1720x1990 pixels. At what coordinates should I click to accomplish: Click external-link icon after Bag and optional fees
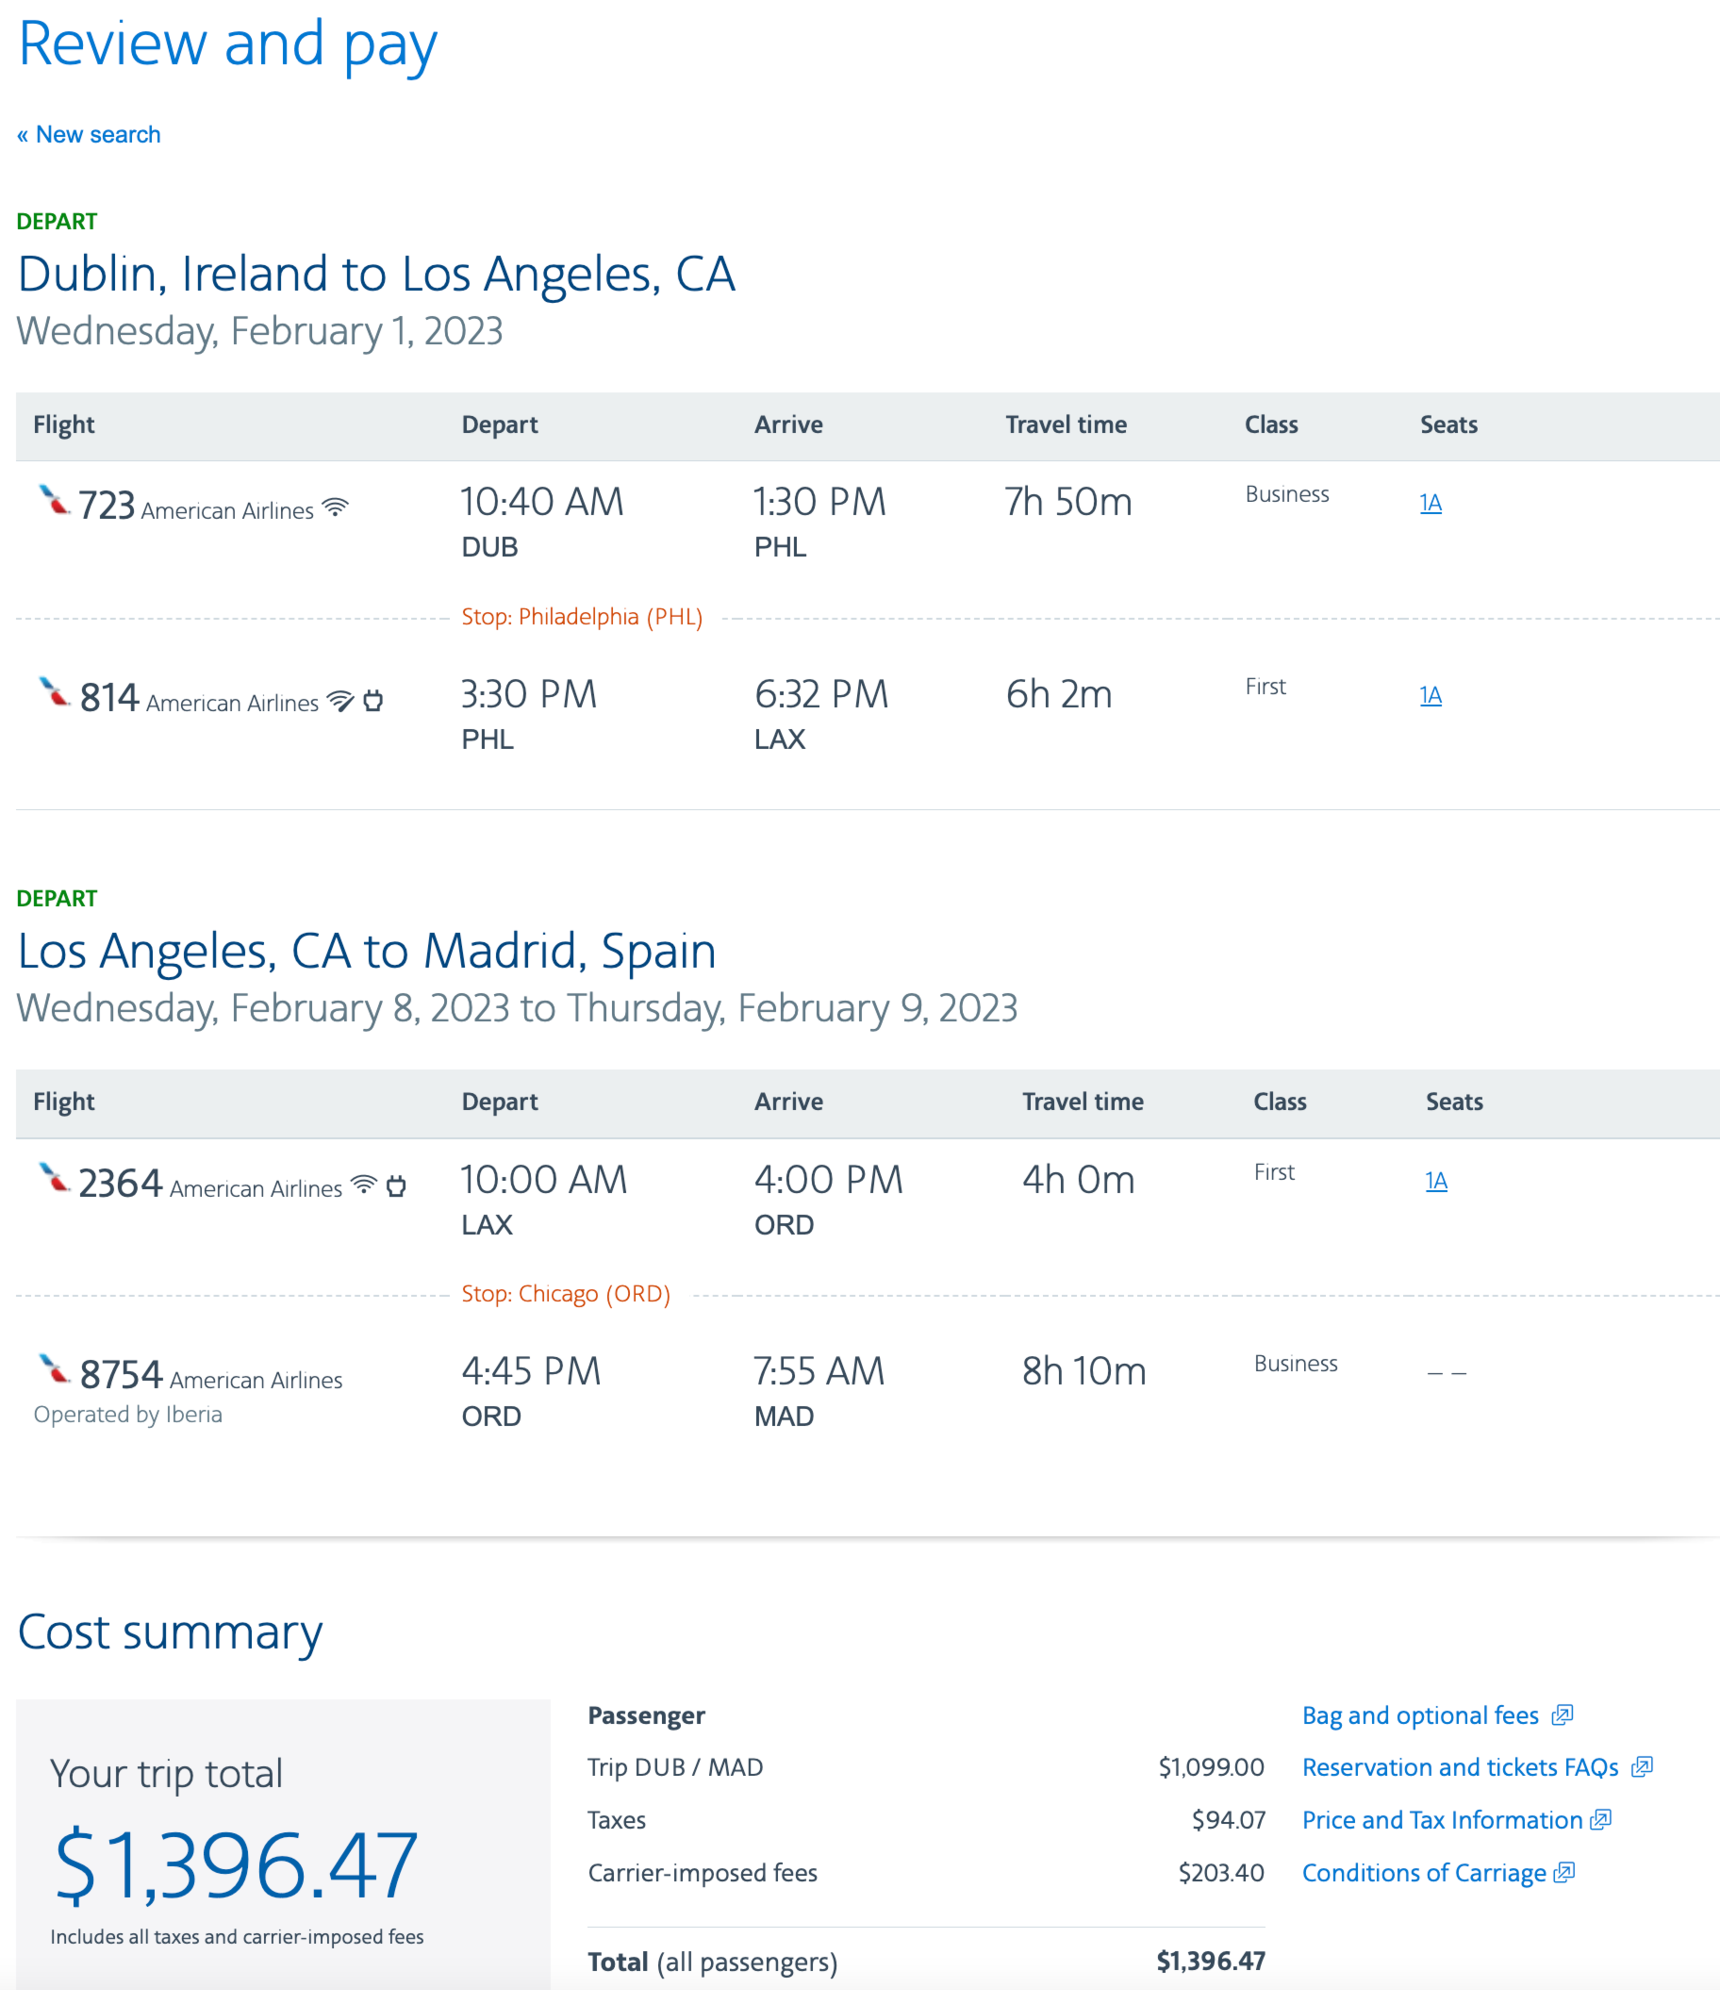(1562, 1716)
